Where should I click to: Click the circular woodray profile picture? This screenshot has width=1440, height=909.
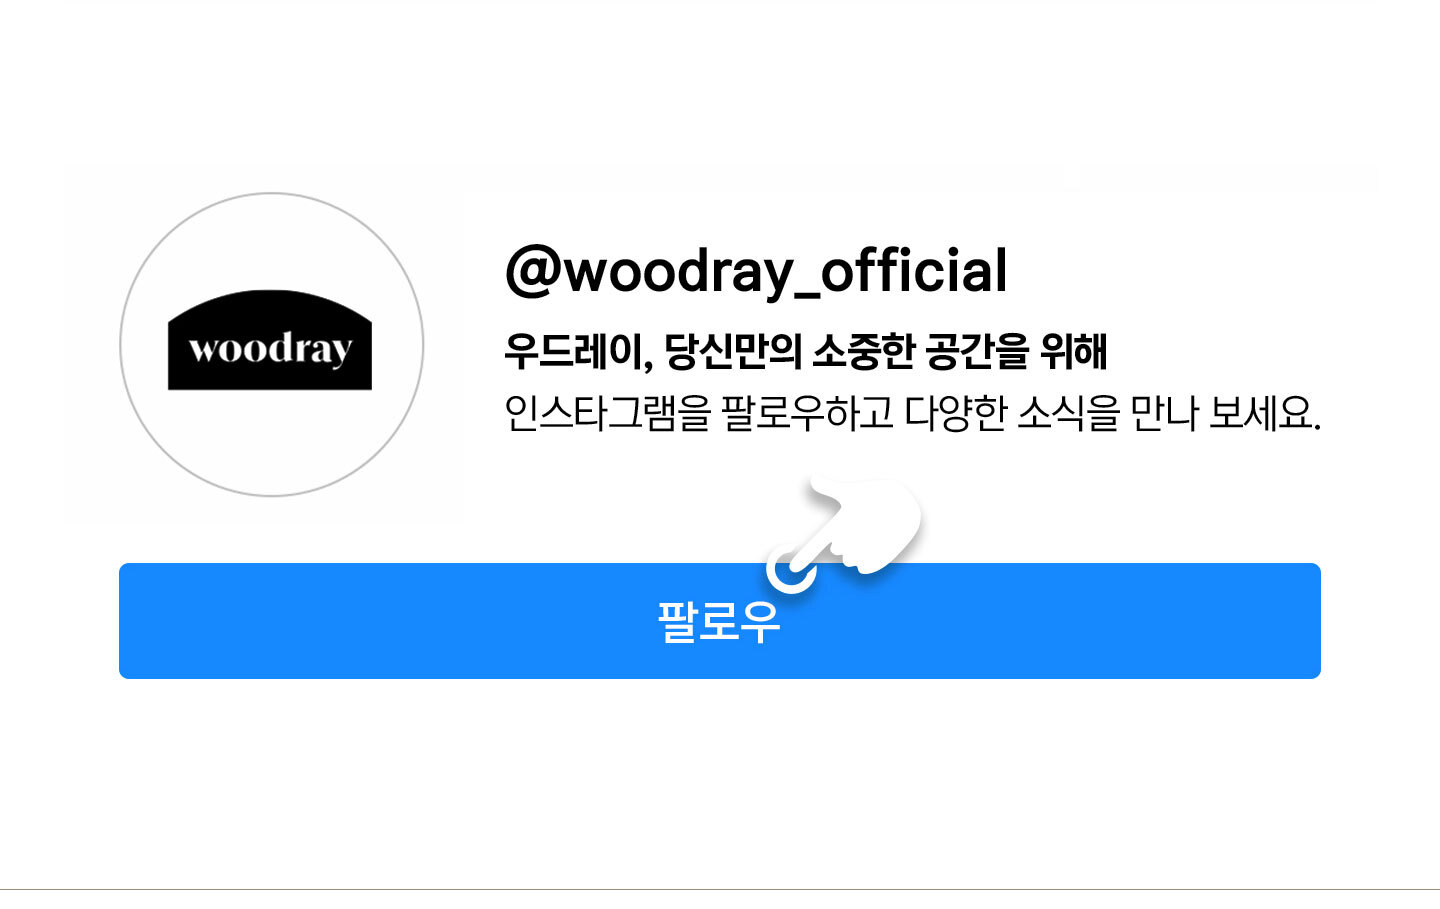pos(272,344)
